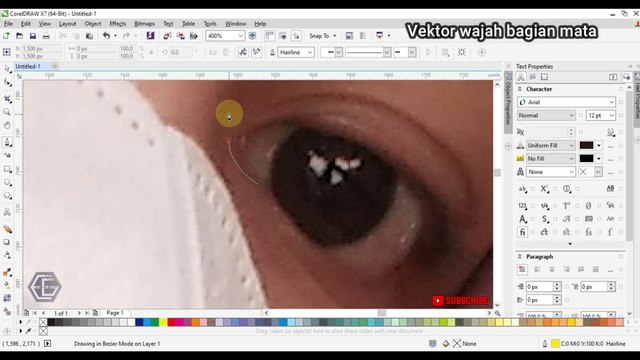Select center paragraph alignment icon
The height and width of the screenshot is (360, 640).
[x=552, y=269]
